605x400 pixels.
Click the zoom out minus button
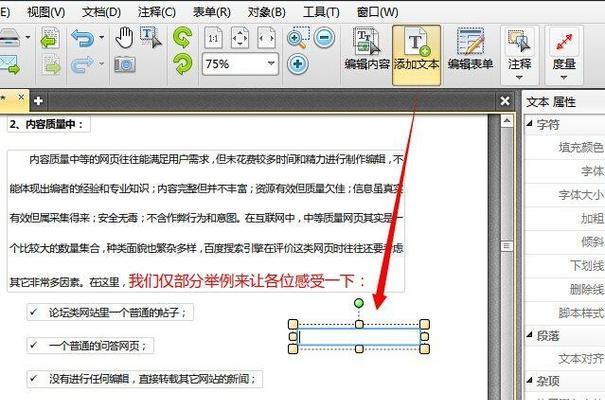pyautogui.click(x=324, y=38)
